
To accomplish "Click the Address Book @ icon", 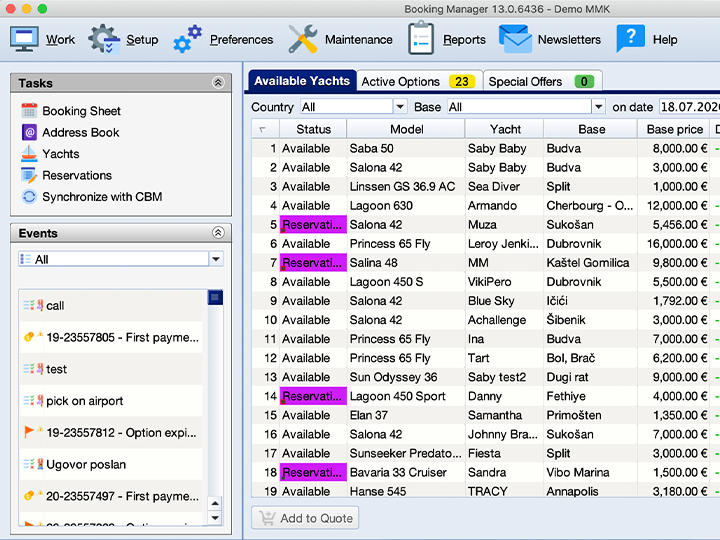I will click(x=29, y=132).
